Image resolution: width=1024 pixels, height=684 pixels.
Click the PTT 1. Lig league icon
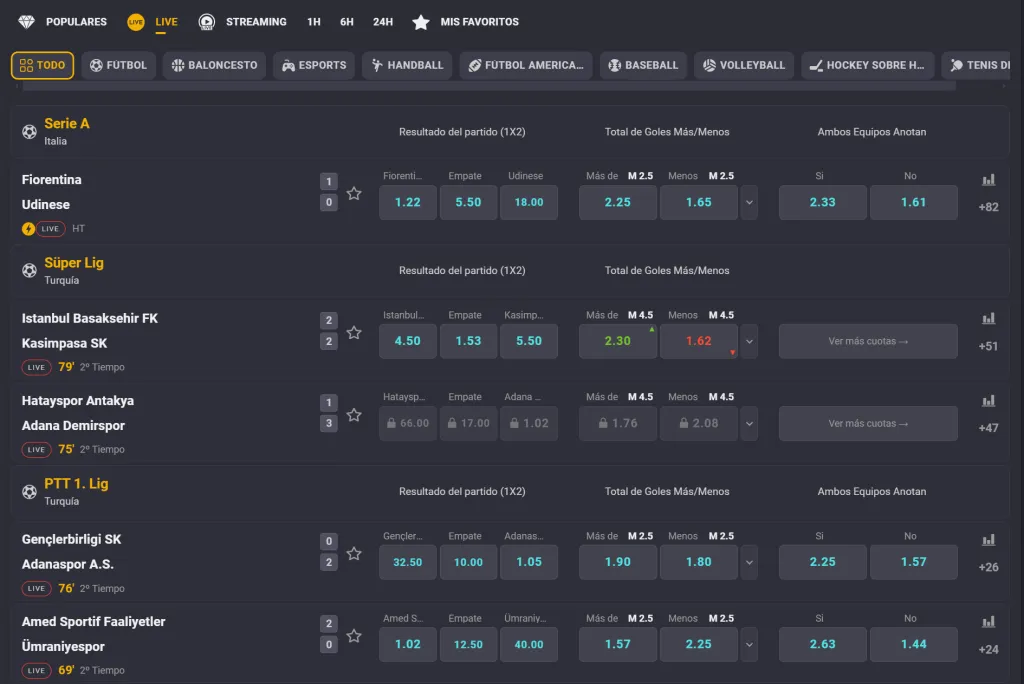(x=28, y=490)
